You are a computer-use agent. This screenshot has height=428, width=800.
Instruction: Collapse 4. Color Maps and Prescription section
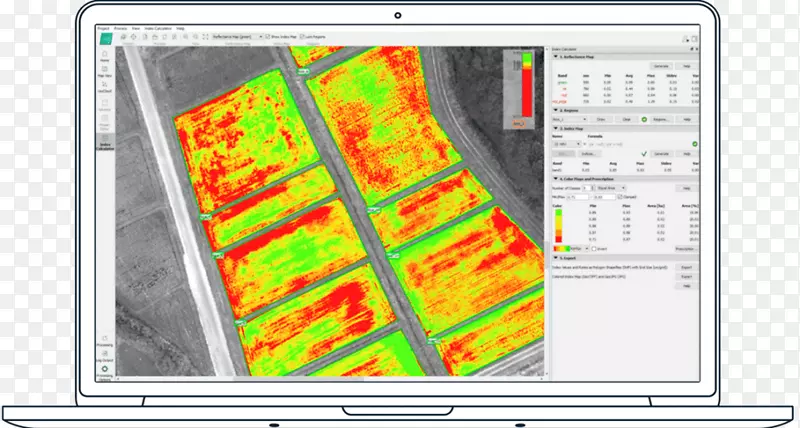point(556,179)
